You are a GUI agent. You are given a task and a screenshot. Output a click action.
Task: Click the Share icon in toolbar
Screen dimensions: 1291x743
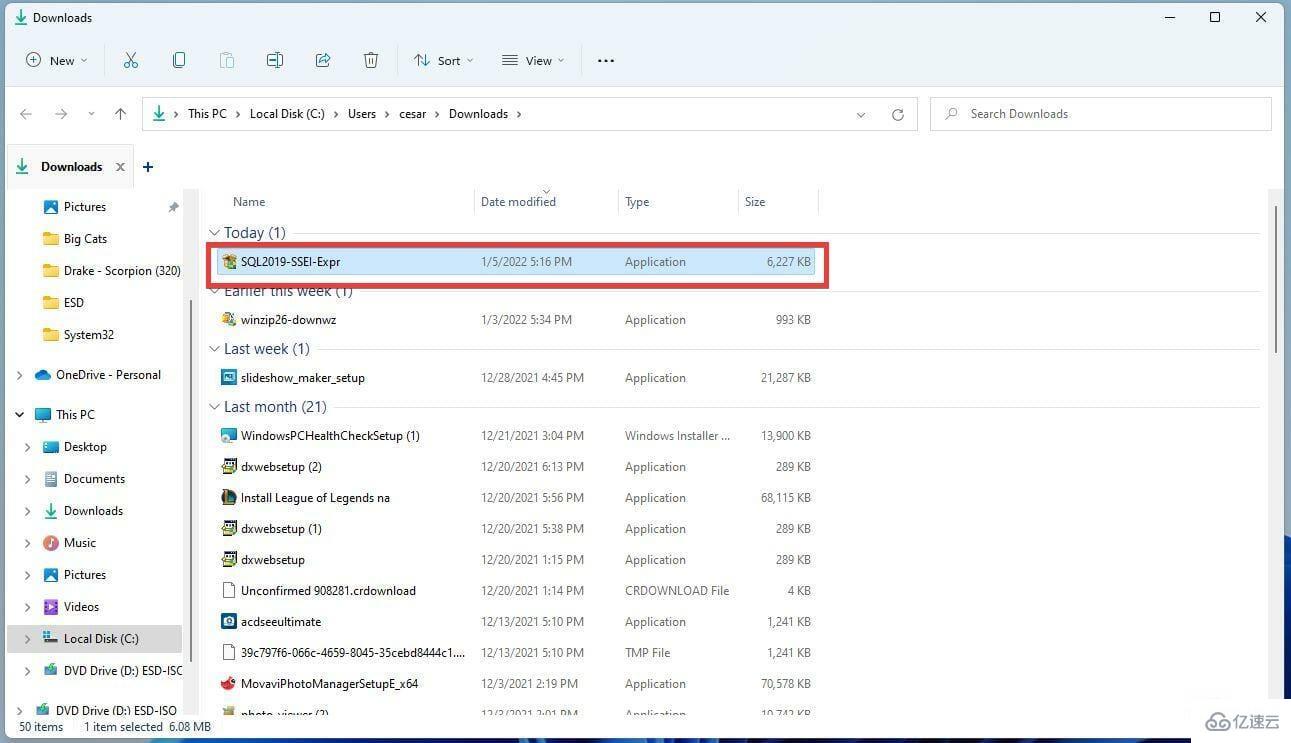click(x=323, y=60)
